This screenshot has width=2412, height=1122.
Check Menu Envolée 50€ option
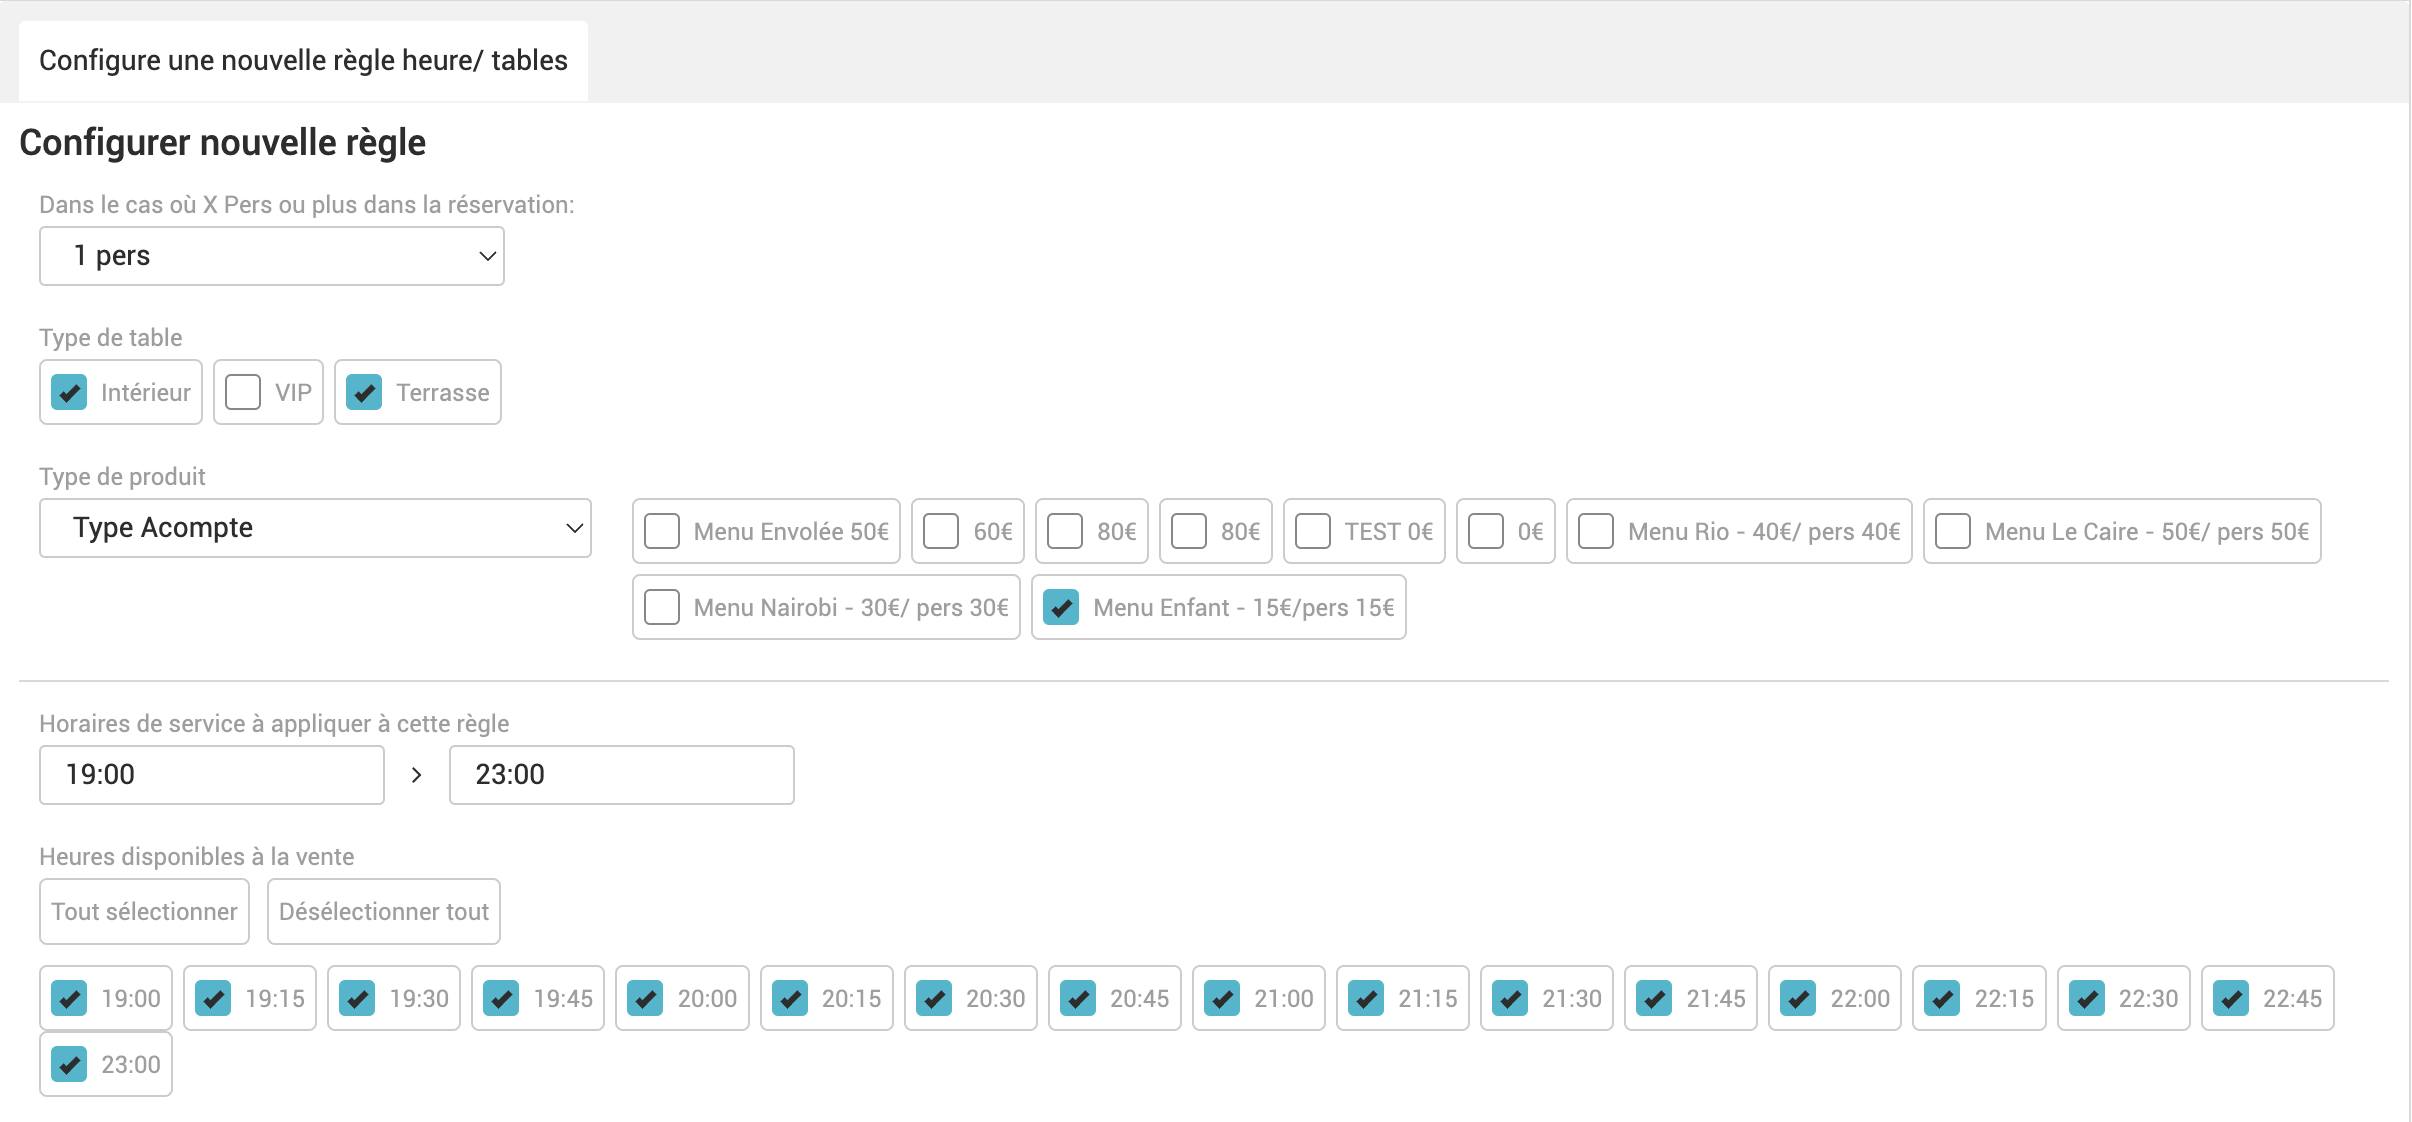point(662,531)
